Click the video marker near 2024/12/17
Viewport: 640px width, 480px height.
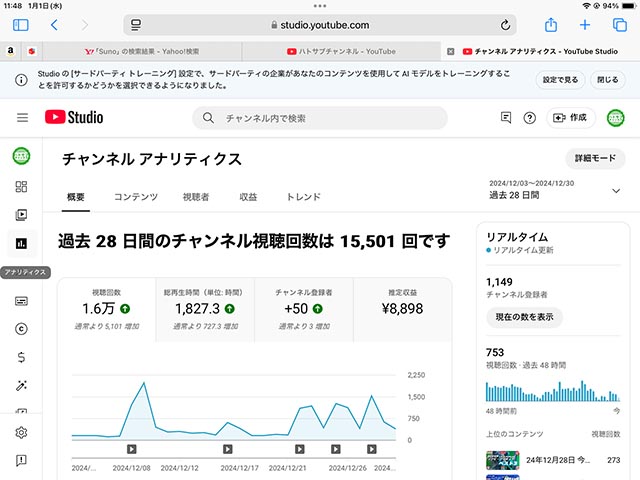pos(228,449)
